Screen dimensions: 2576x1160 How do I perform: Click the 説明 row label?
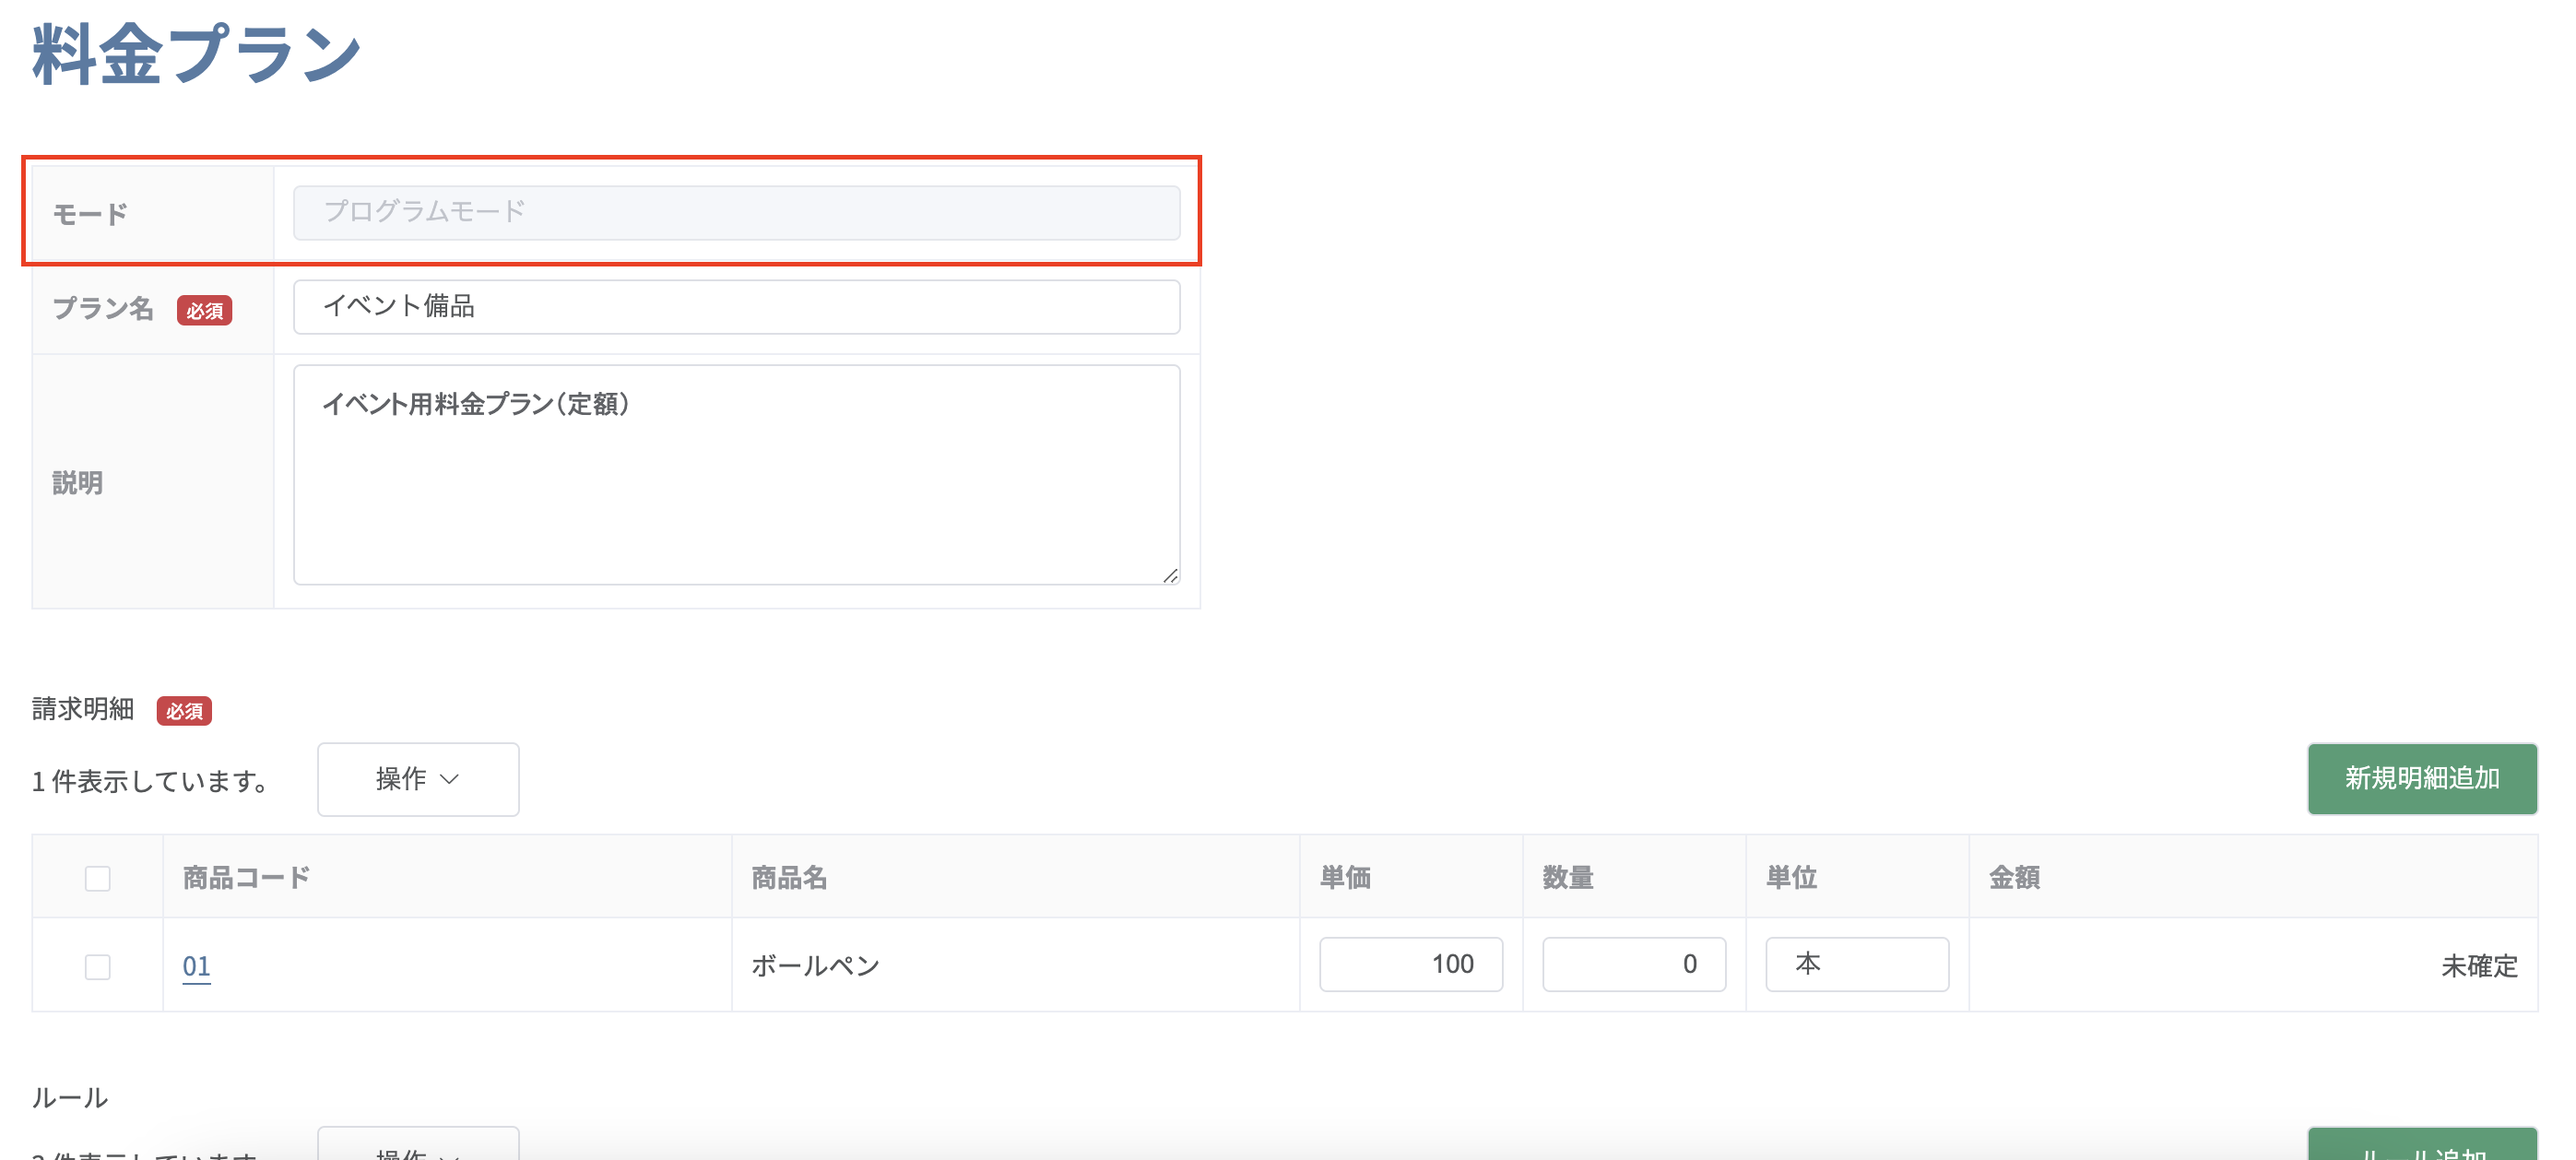(x=77, y=483)
